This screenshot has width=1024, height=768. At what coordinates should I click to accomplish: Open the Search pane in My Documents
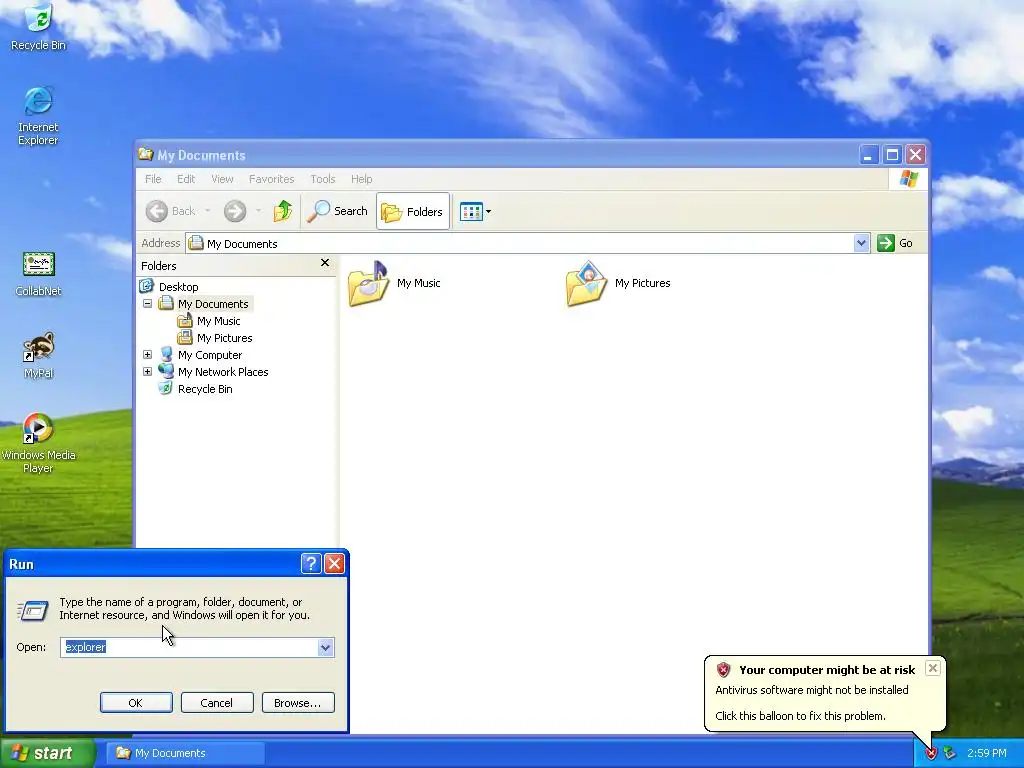[338, 211]
